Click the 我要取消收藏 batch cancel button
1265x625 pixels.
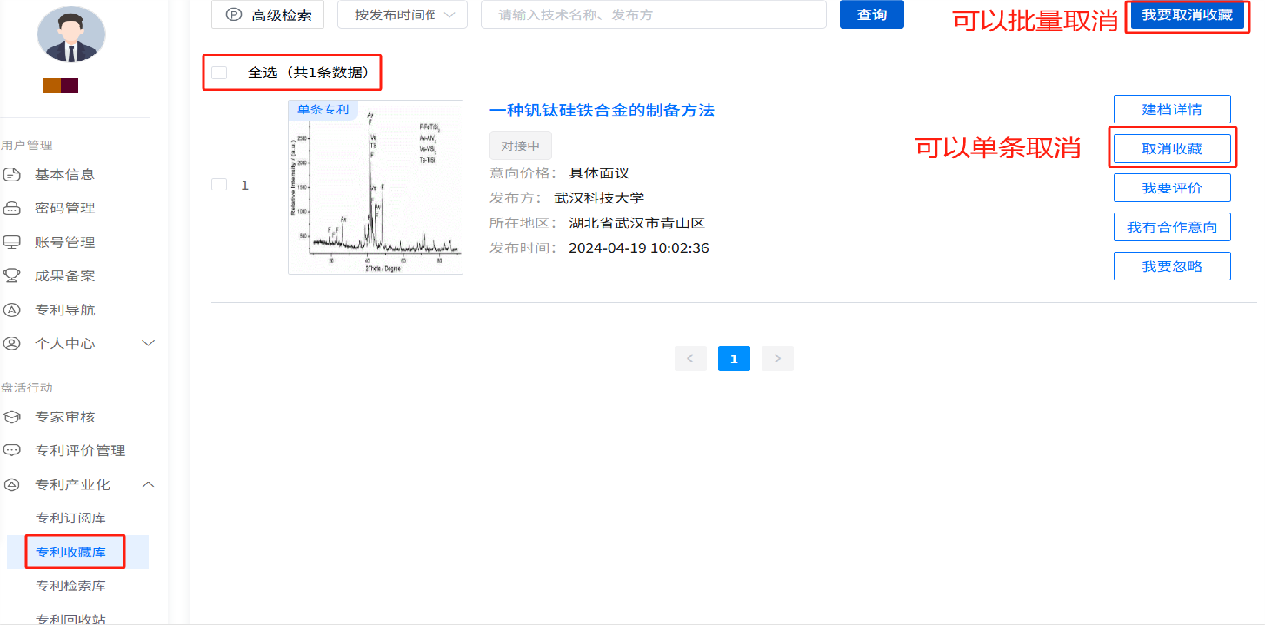[1187, 16]
